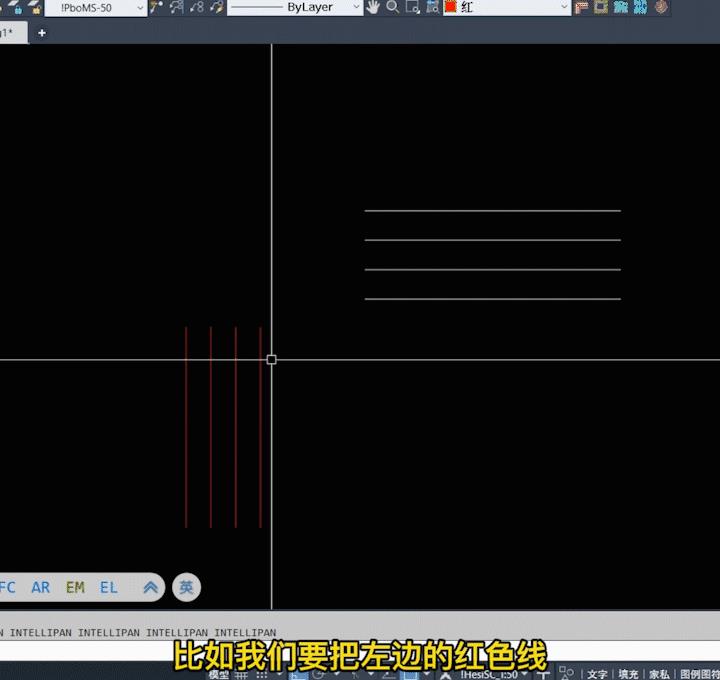The width and height of the screenshot is (720, 680).
Task: Click the orange layout icon after color dropdown
Action: click(x=582, y=7)
